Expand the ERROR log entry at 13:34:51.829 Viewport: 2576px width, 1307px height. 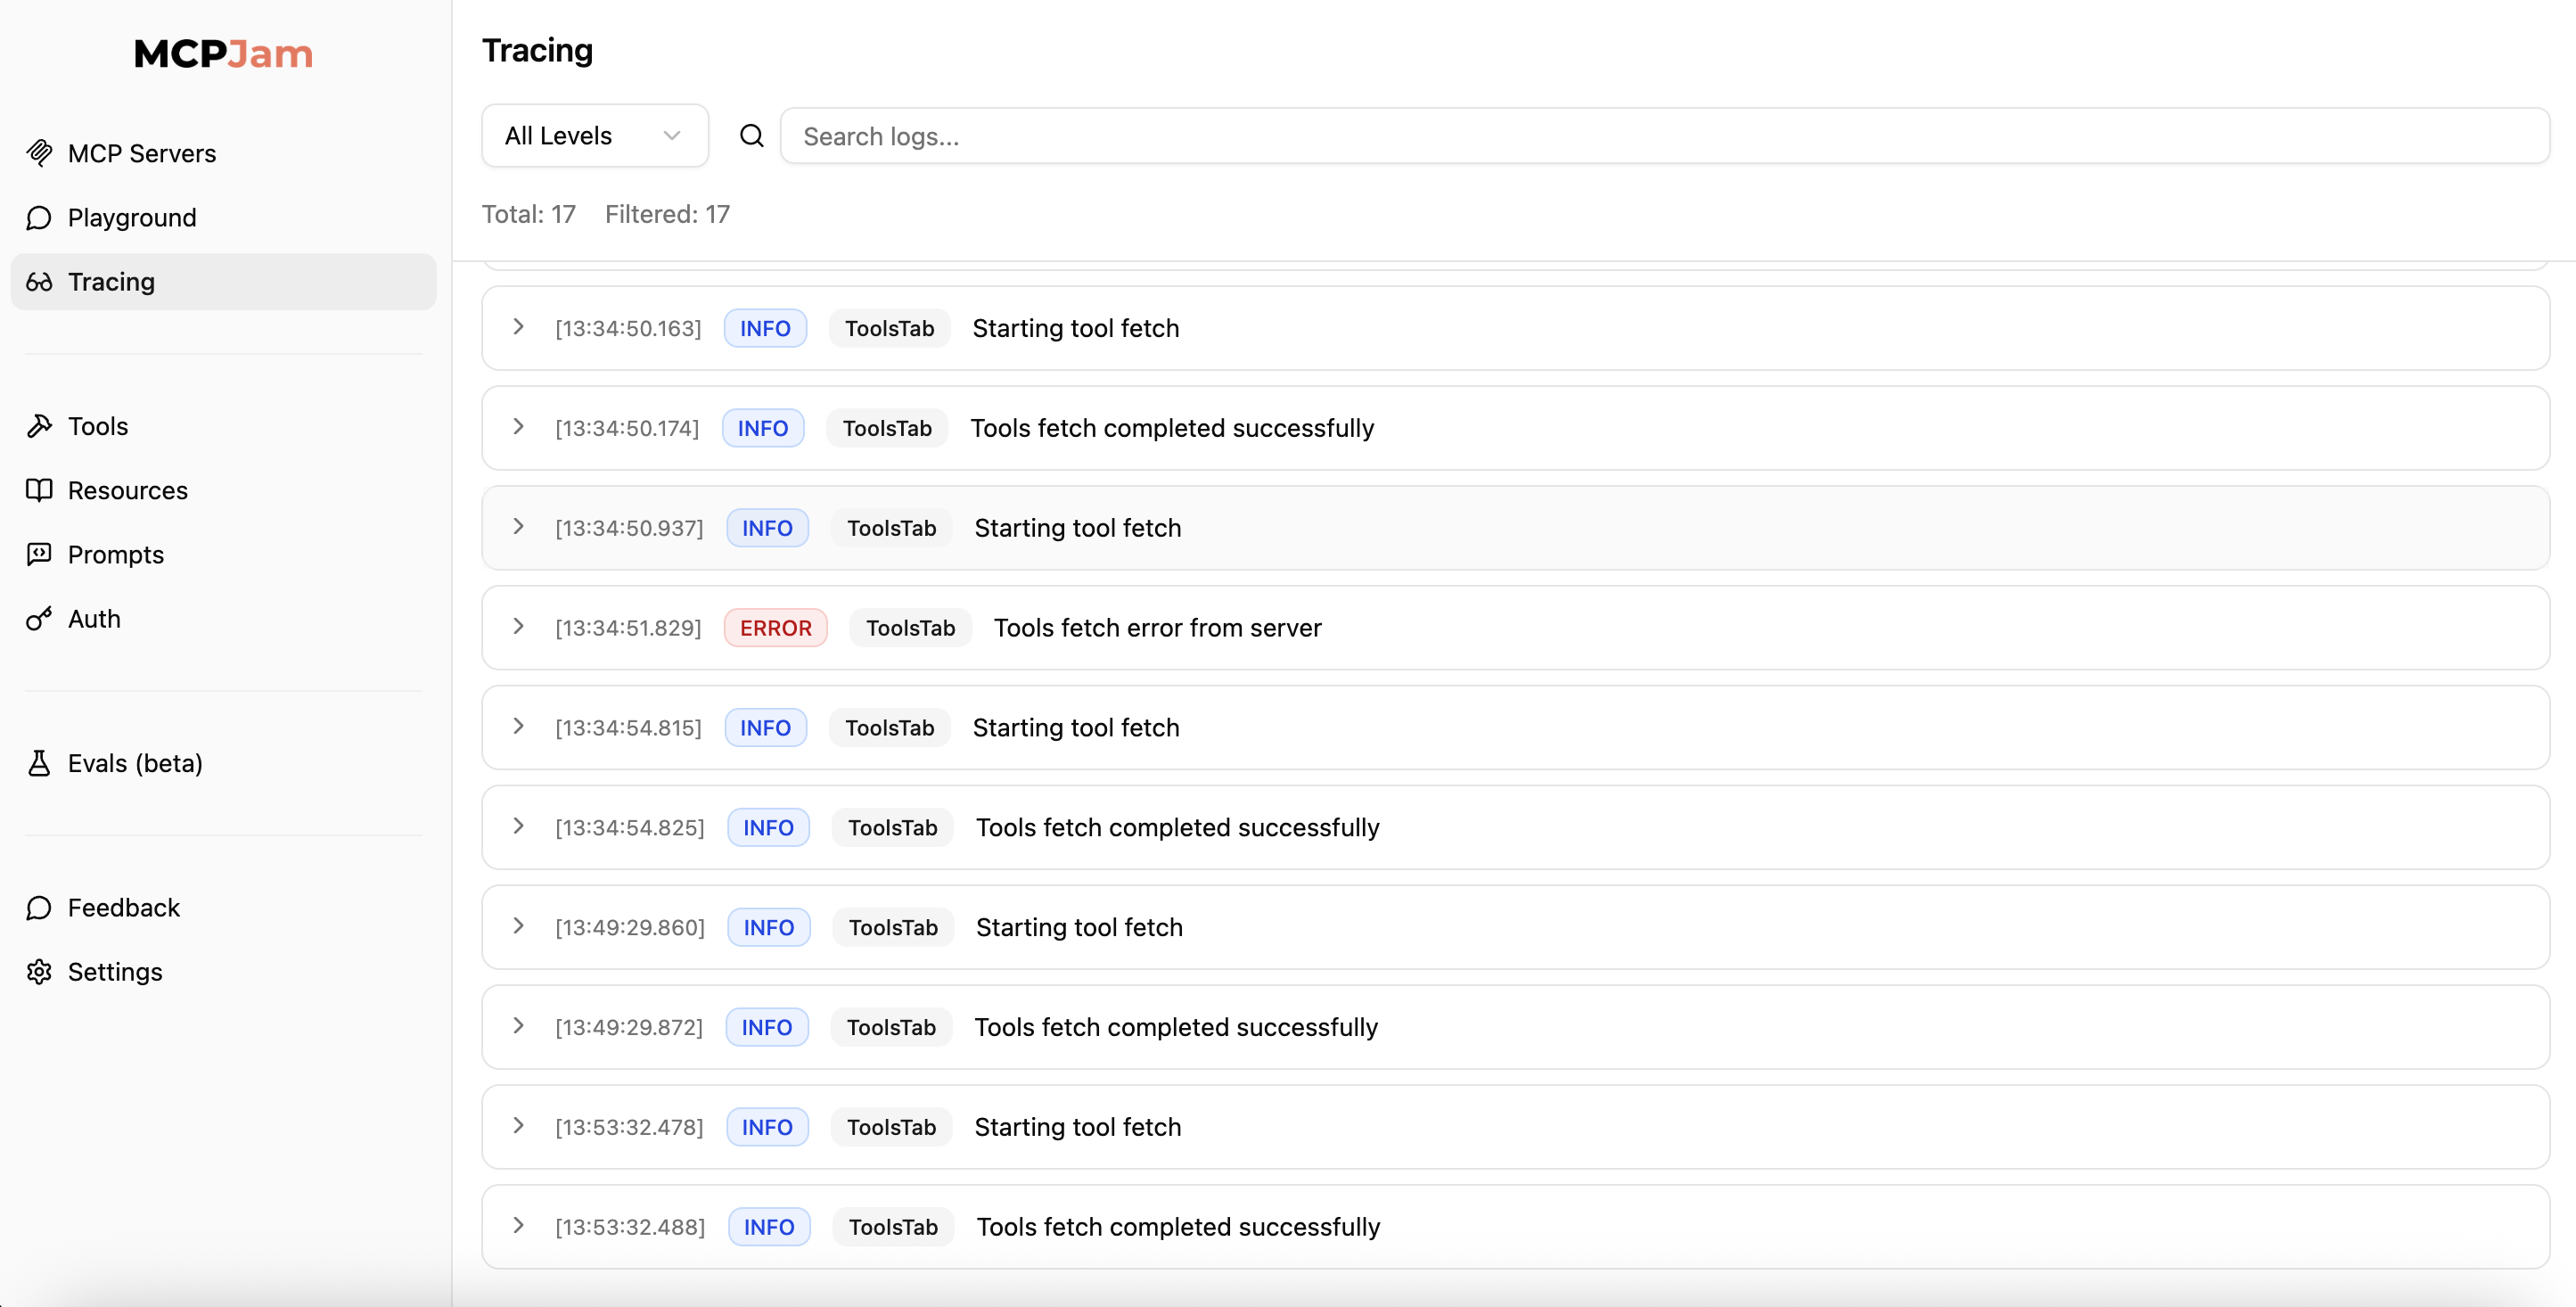click(518, 627)
